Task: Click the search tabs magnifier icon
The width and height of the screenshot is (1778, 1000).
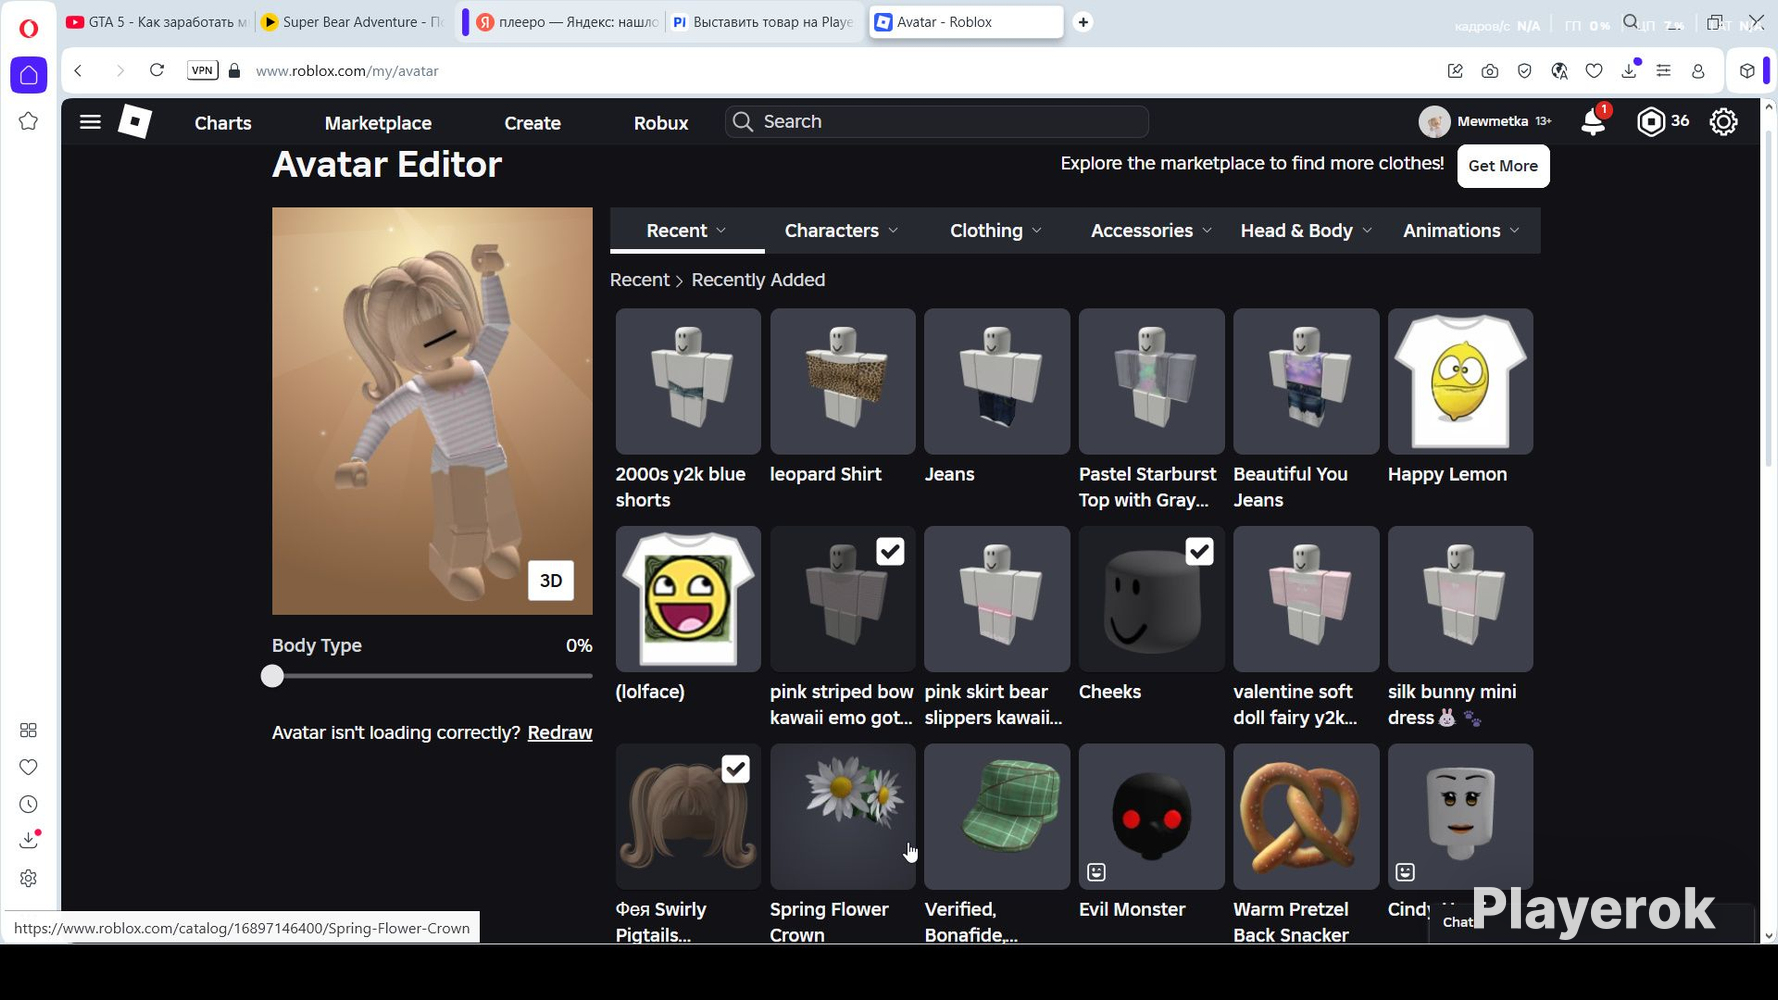Action: pos(1631,22)
